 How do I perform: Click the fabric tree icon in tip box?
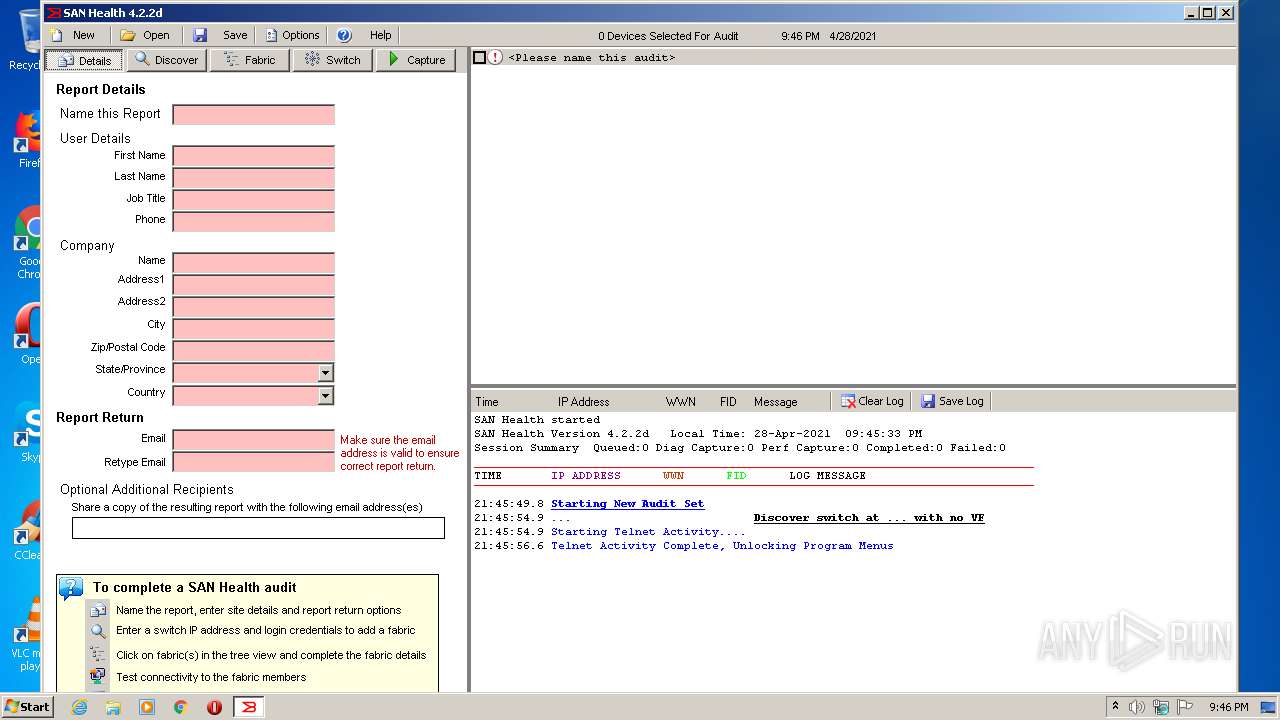[98, 655]
